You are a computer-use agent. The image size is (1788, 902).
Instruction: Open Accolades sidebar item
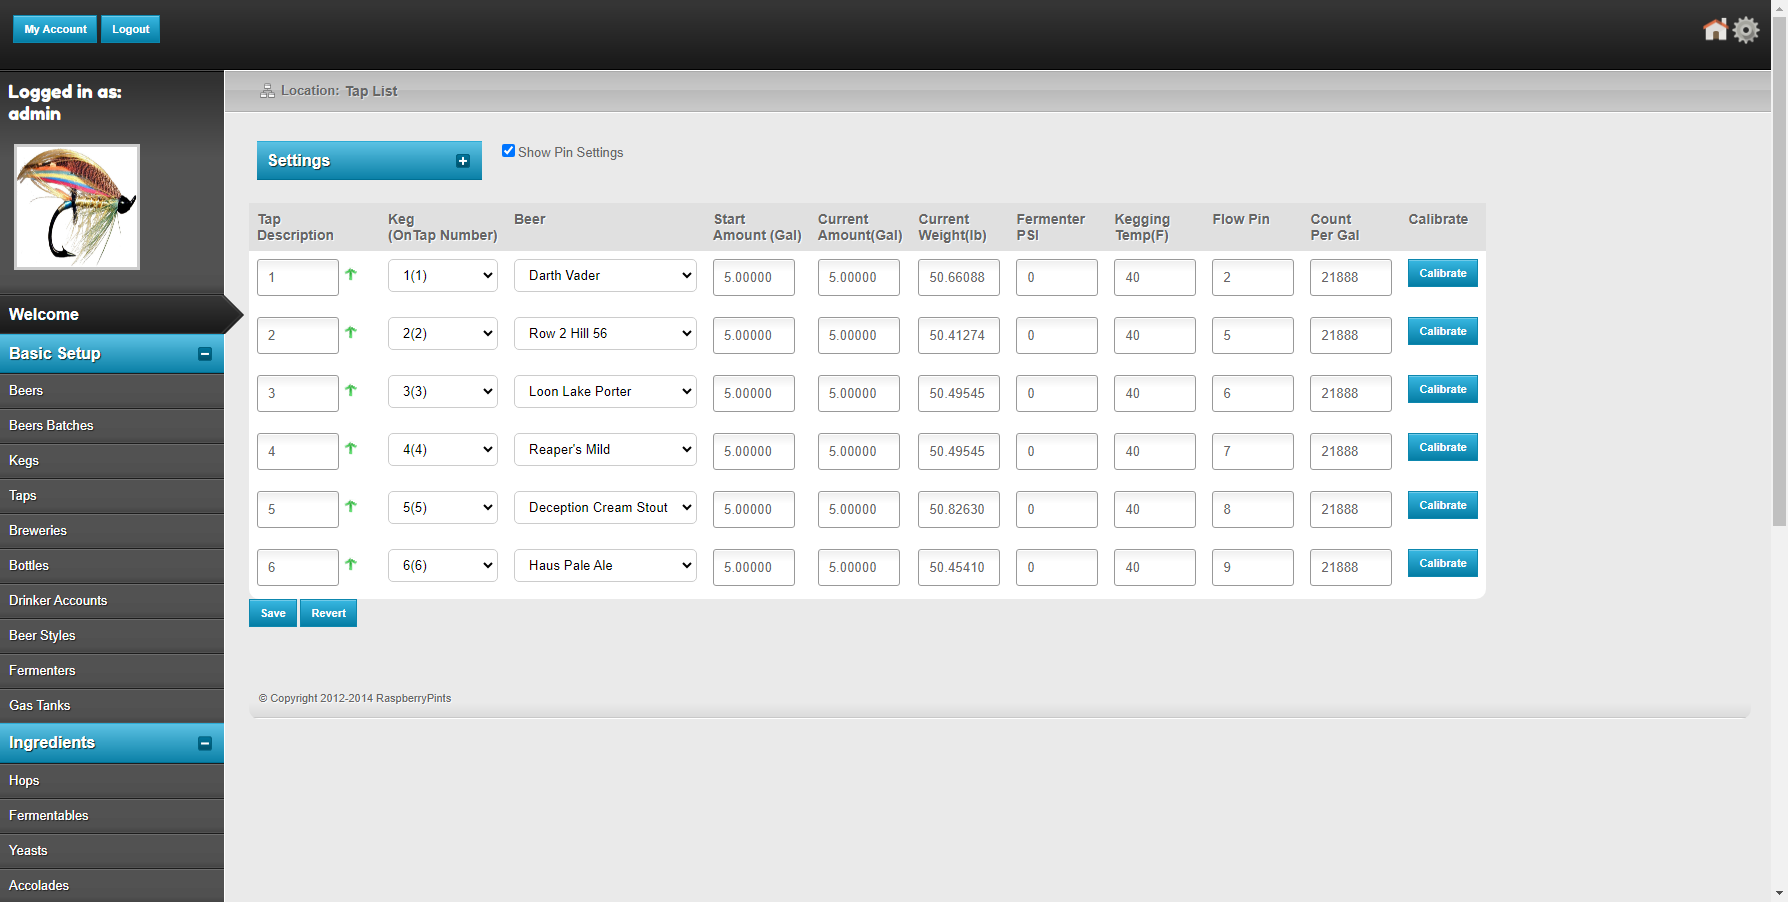click(112, 886)
